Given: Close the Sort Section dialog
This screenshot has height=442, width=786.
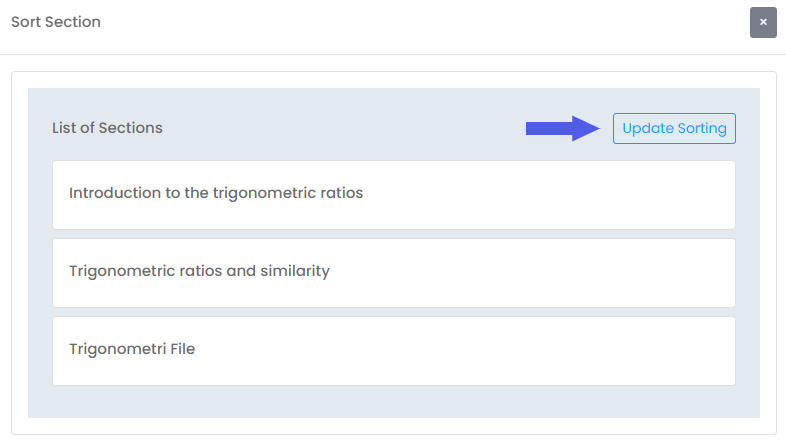Looking at the screenshot, I should click(763, 22).
